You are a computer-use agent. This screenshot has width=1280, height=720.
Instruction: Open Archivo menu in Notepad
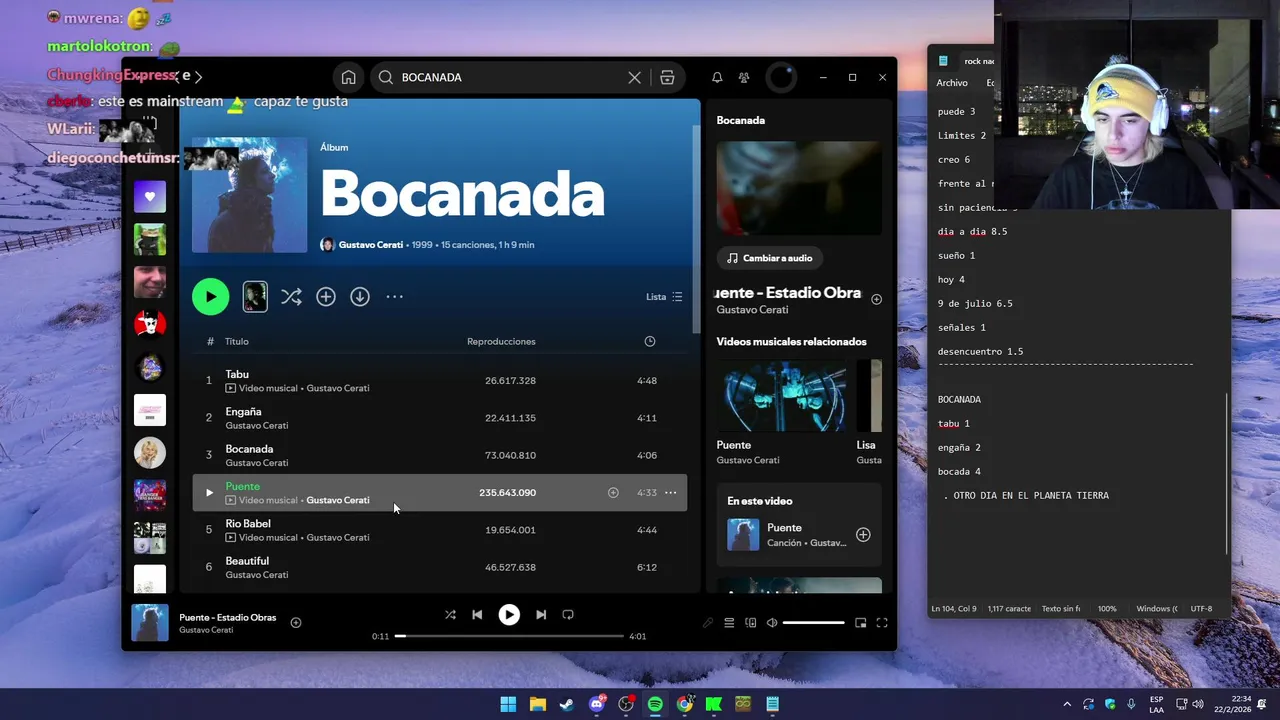click(x=952, y=83)
